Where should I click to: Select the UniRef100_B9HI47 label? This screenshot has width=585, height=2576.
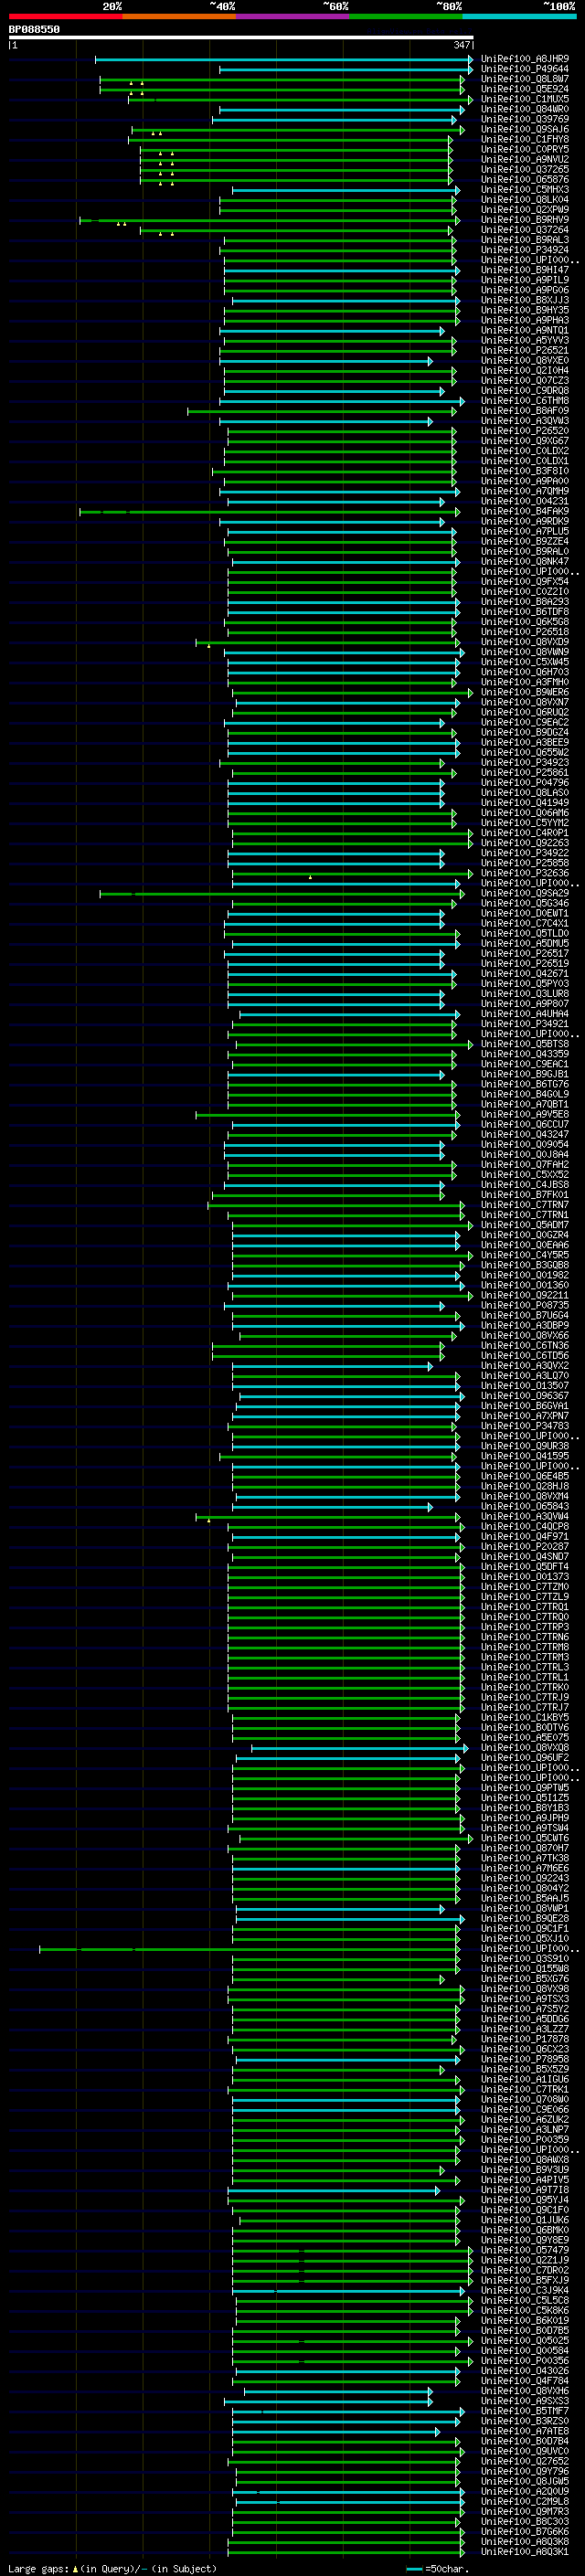pos(525,270)
